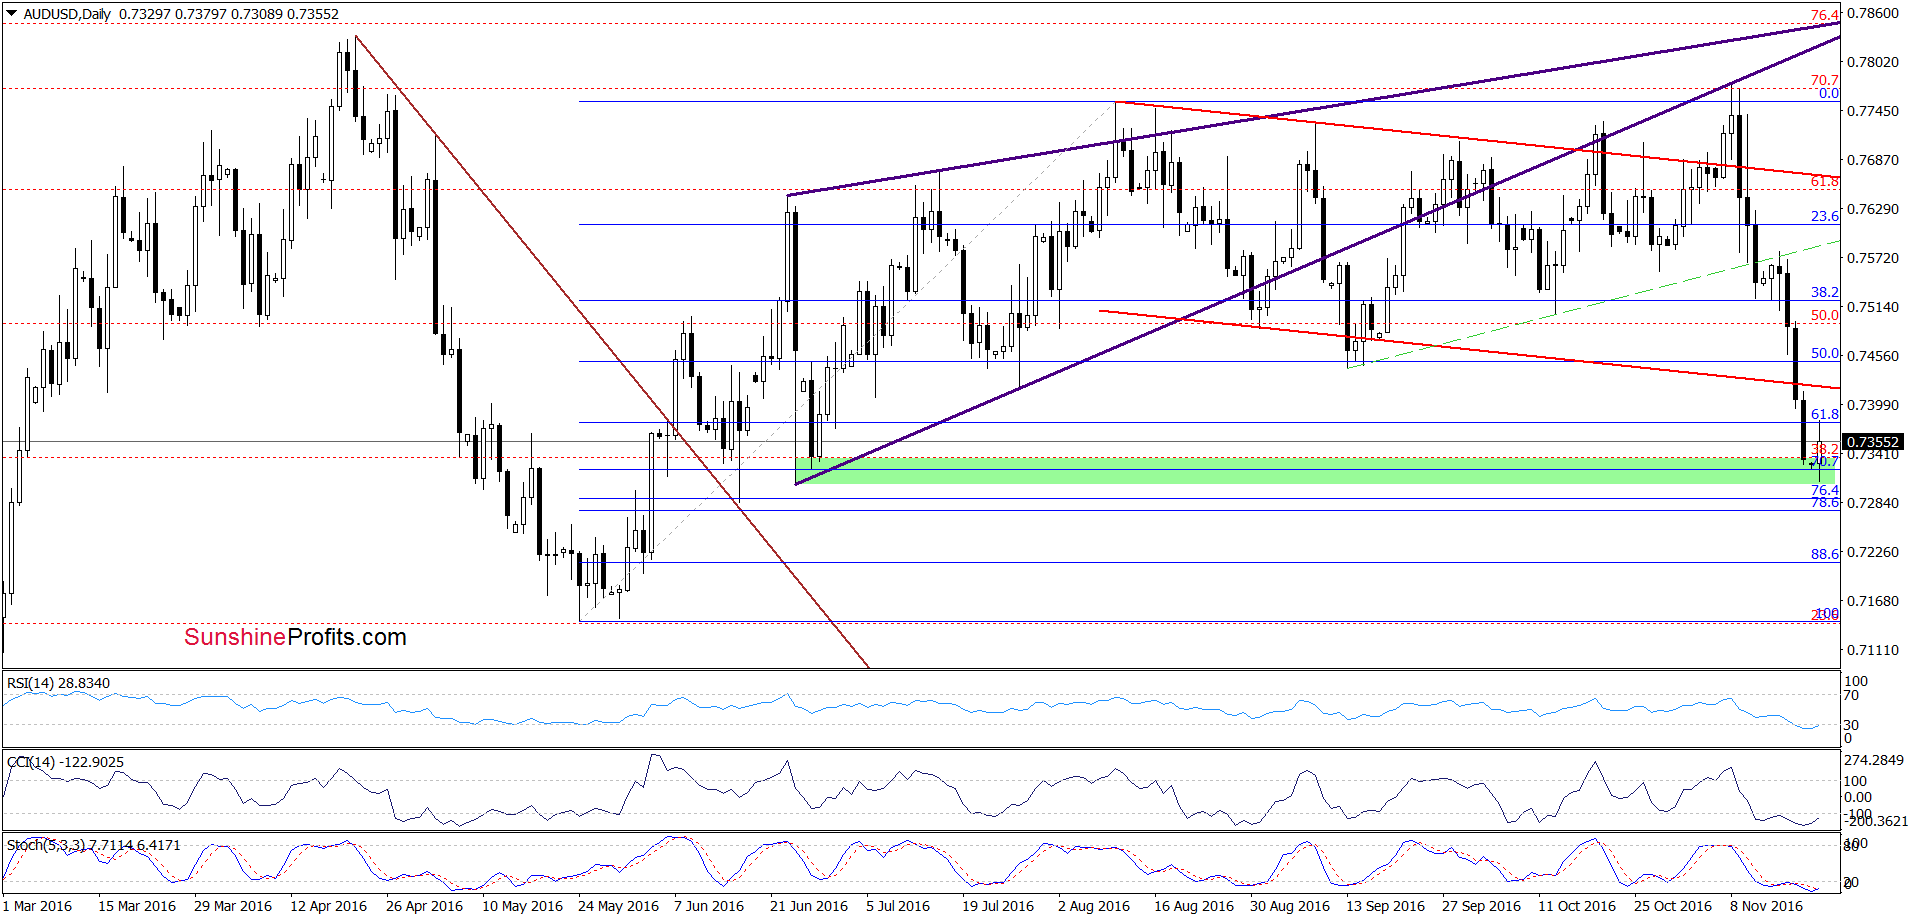1908x920 pixels.
Task: Click the 0.78600 price axis label
Action: (1872, 13)
